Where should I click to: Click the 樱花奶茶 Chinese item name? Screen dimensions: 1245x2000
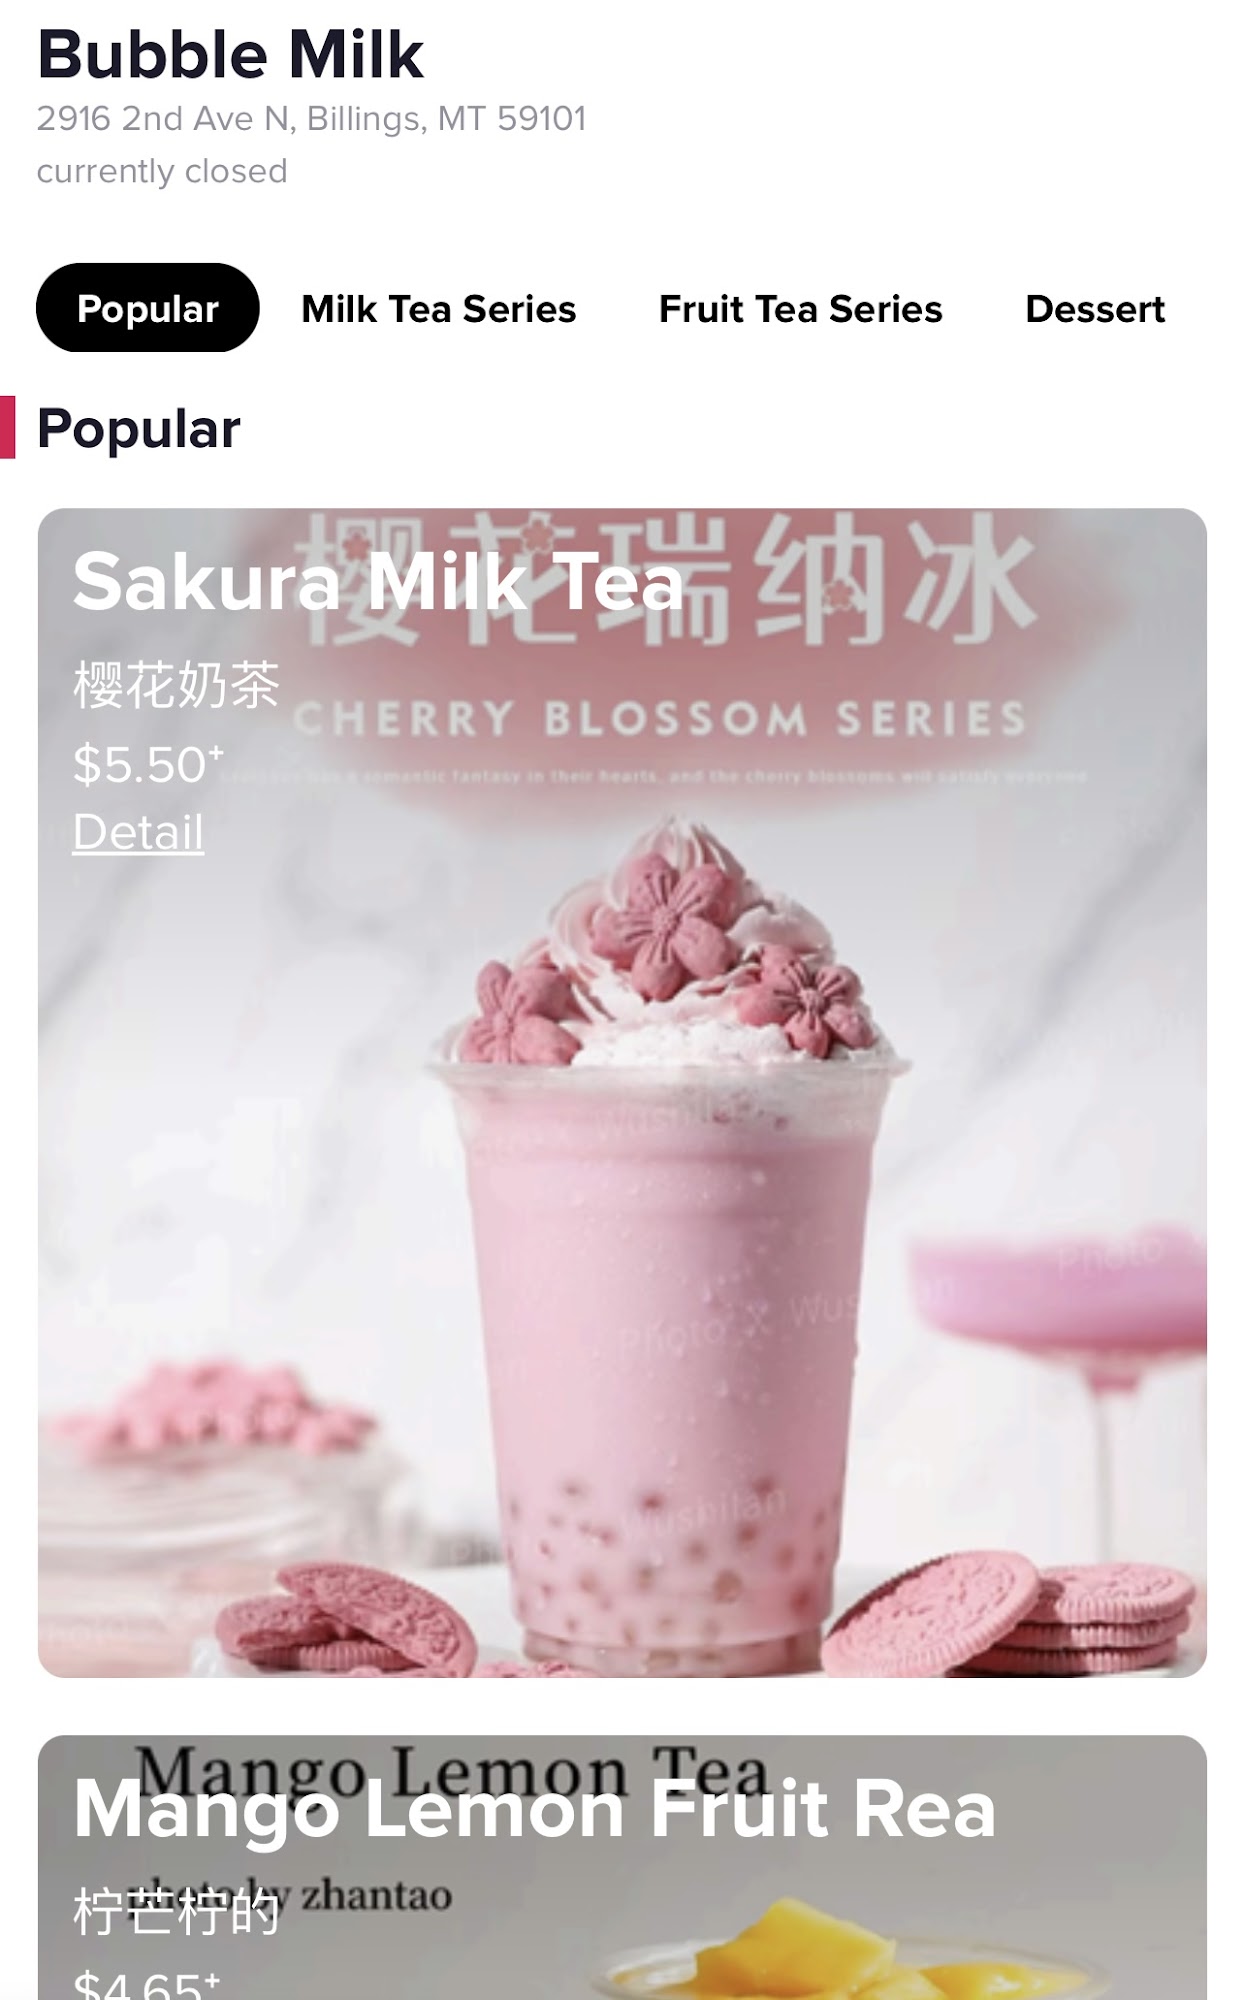176,685
